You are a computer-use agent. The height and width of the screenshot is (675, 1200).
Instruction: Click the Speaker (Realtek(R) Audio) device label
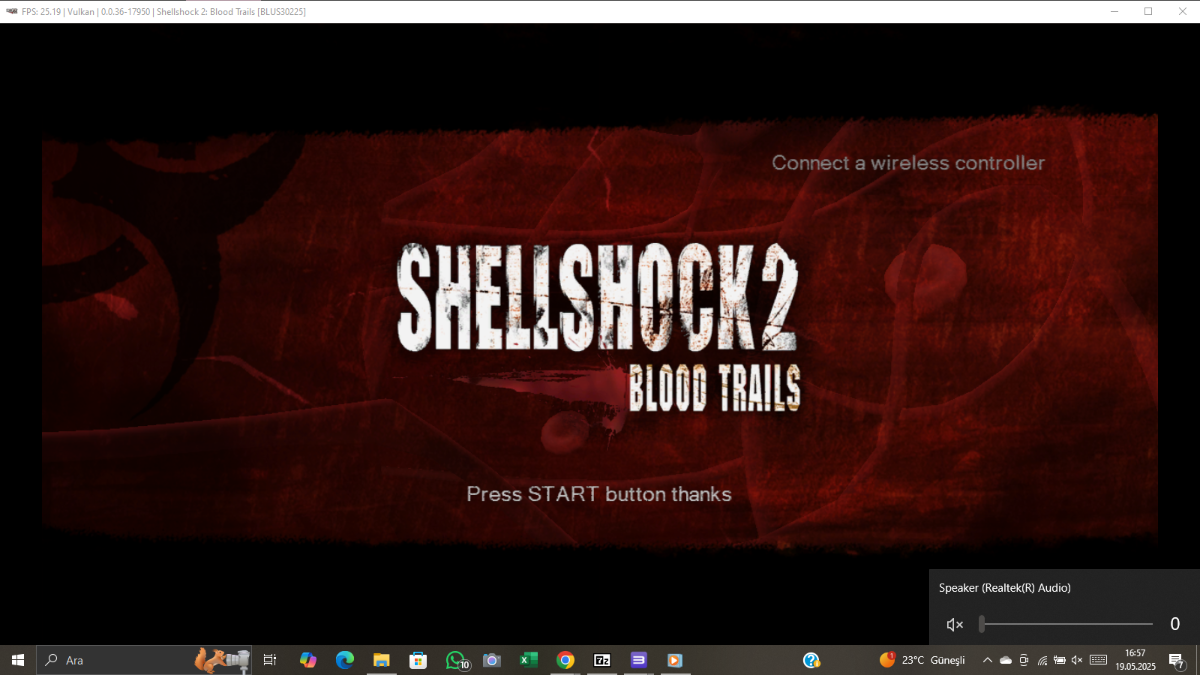click(x=1005, y=588)
